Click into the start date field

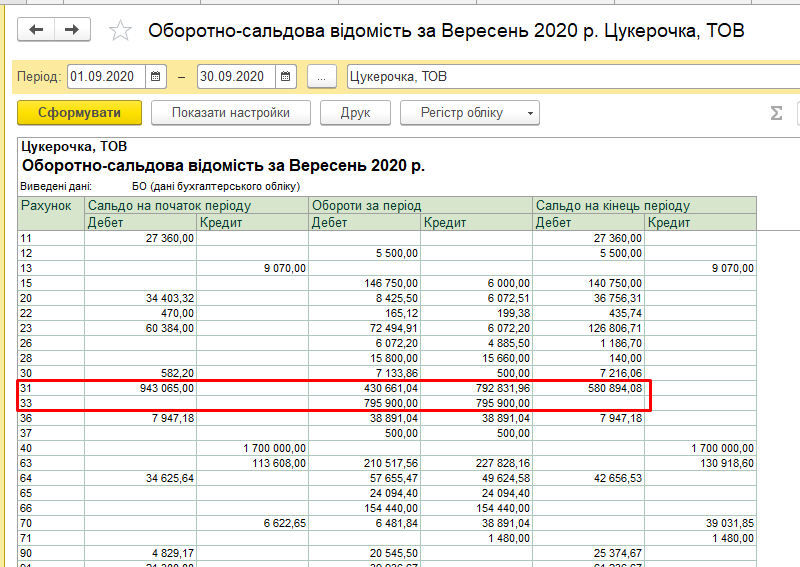click(x=106, y=76)
